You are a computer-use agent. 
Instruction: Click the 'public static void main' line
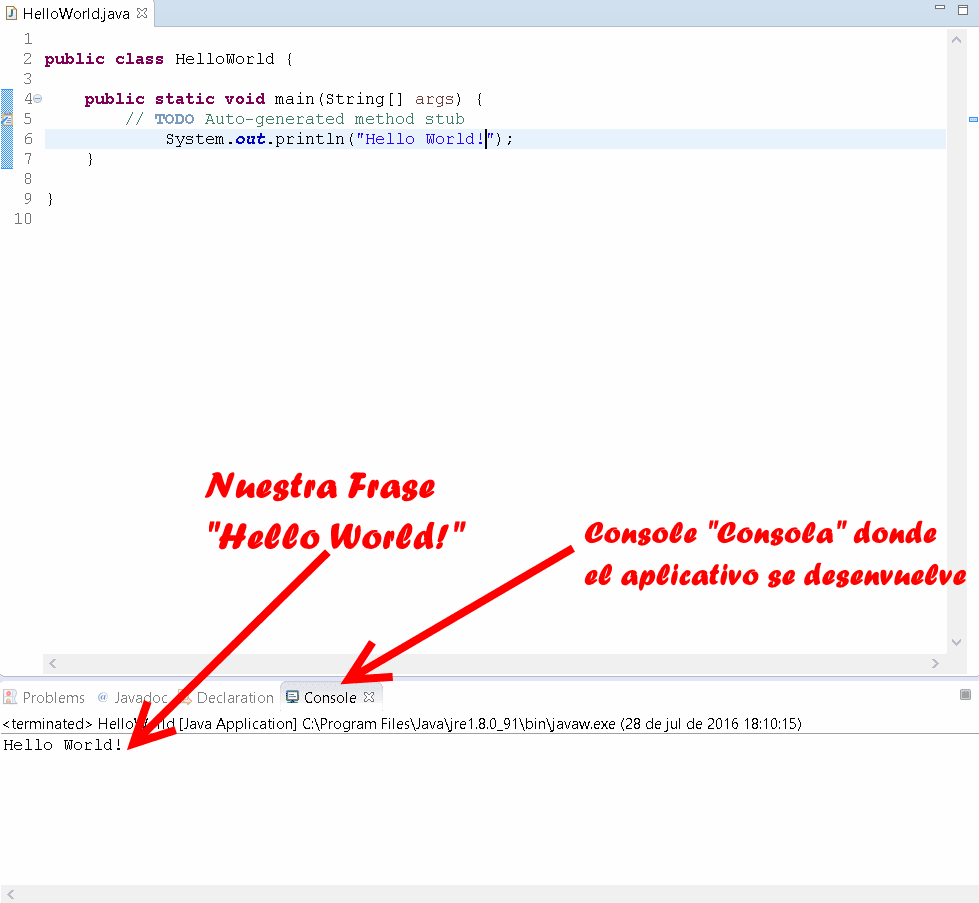pyautogui.click(x=283, y=99)
